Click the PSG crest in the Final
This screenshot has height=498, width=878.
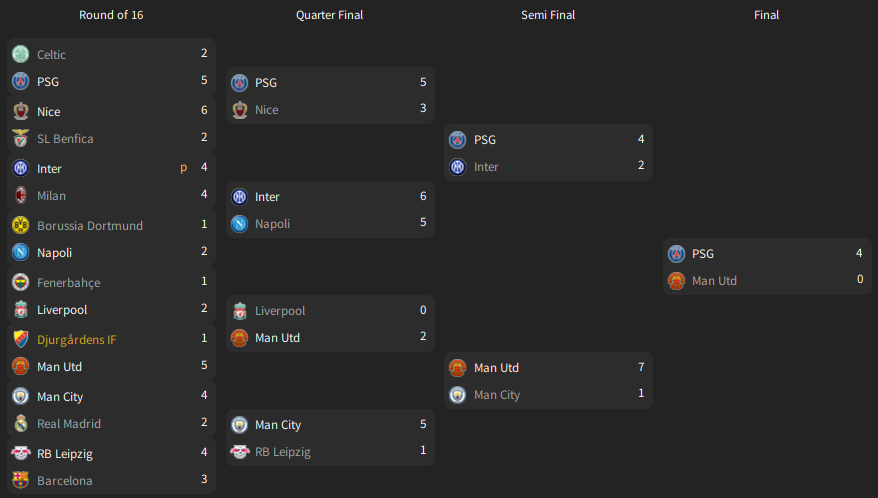pyautogui.click(x=676, y=254)
